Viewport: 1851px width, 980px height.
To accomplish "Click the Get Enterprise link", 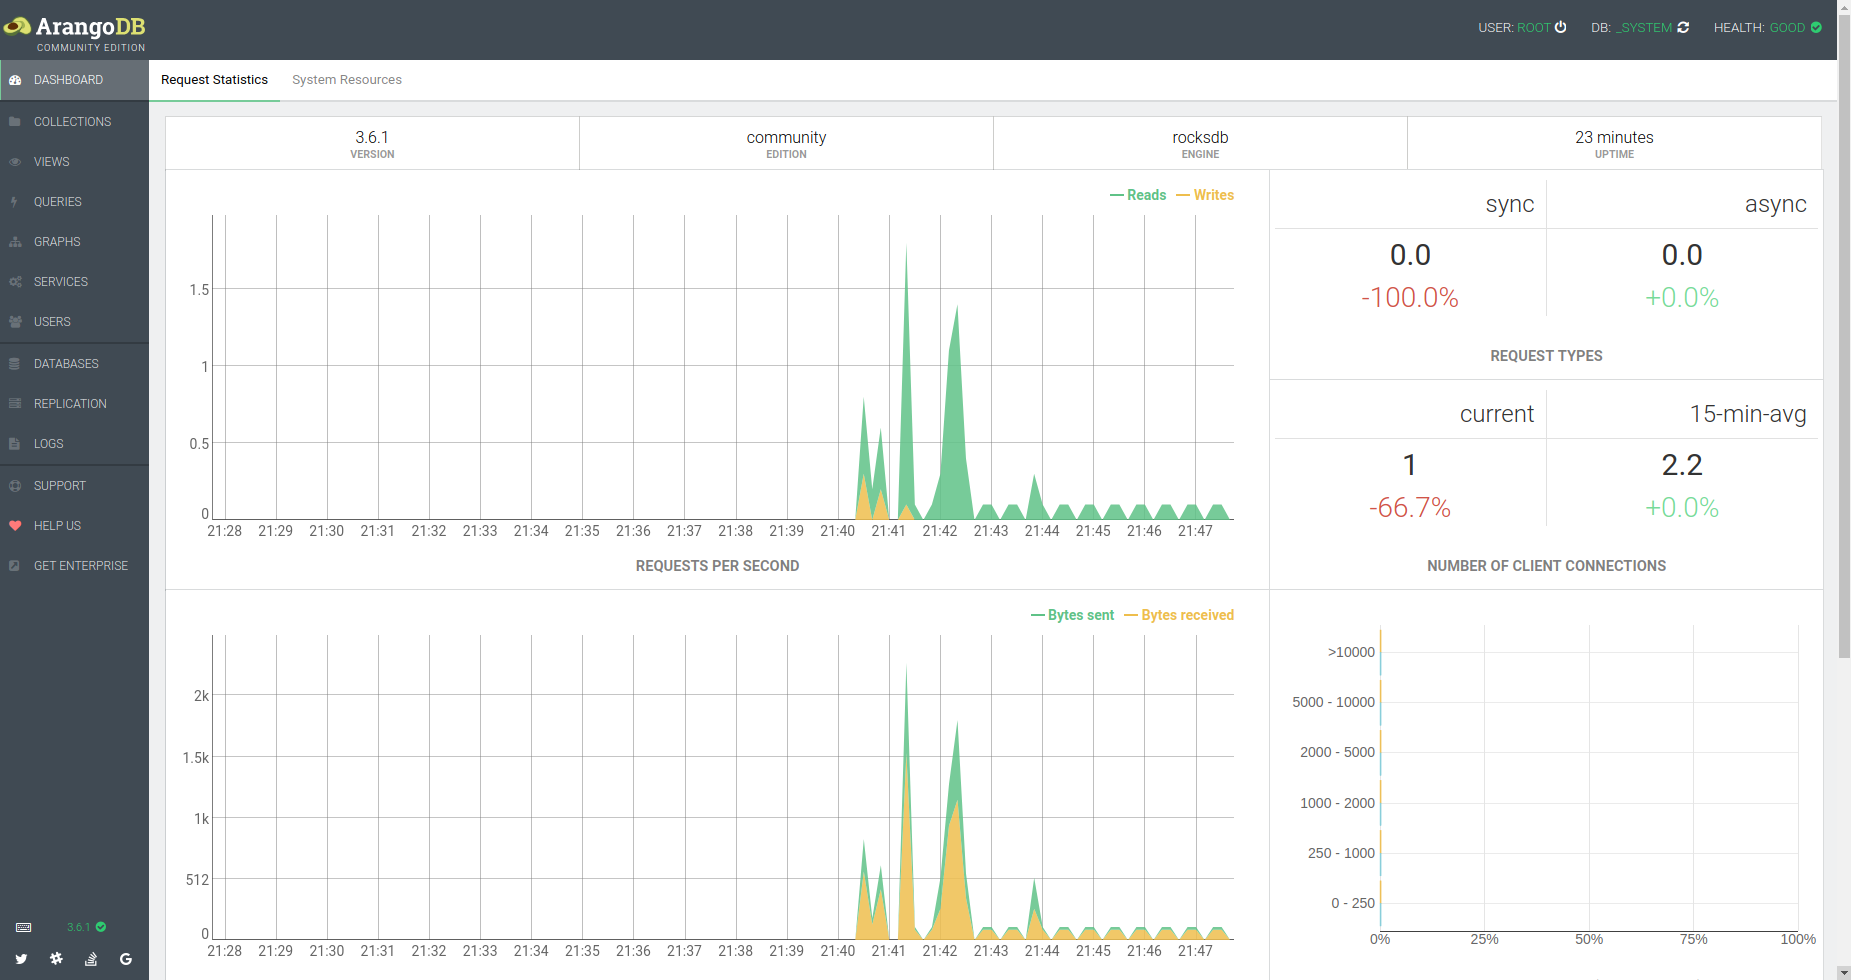I will [x=80, y=566].
